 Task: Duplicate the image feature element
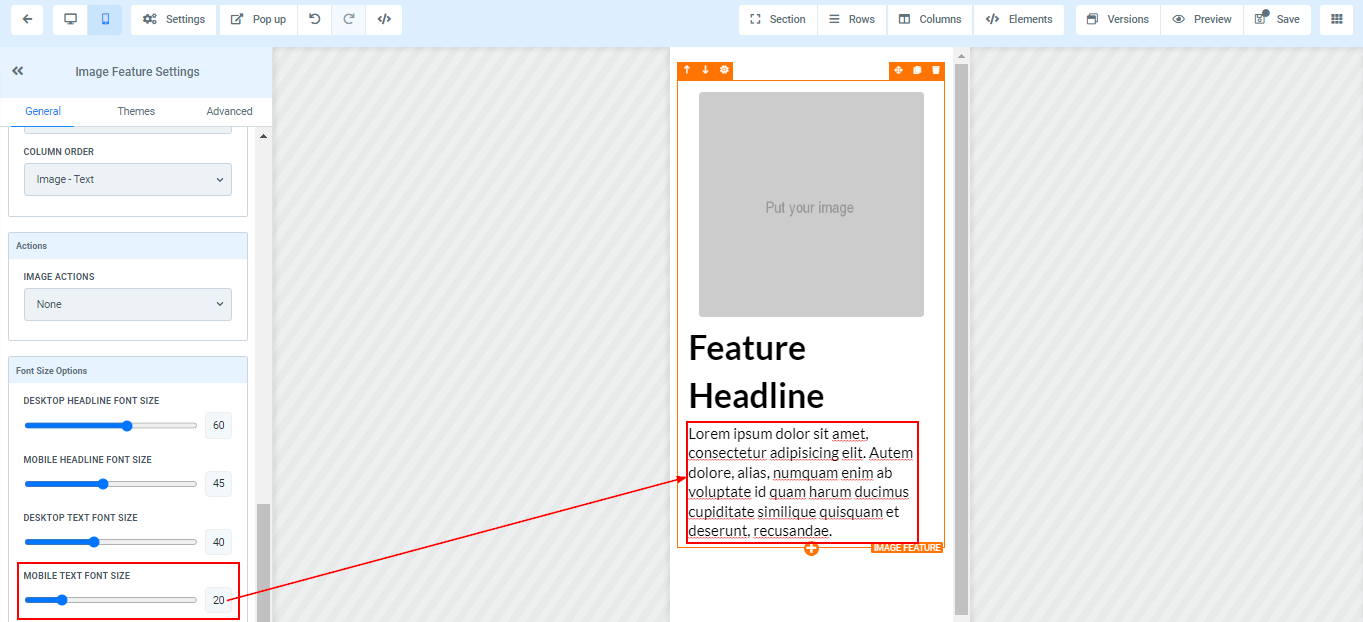(x=917, y=70)
